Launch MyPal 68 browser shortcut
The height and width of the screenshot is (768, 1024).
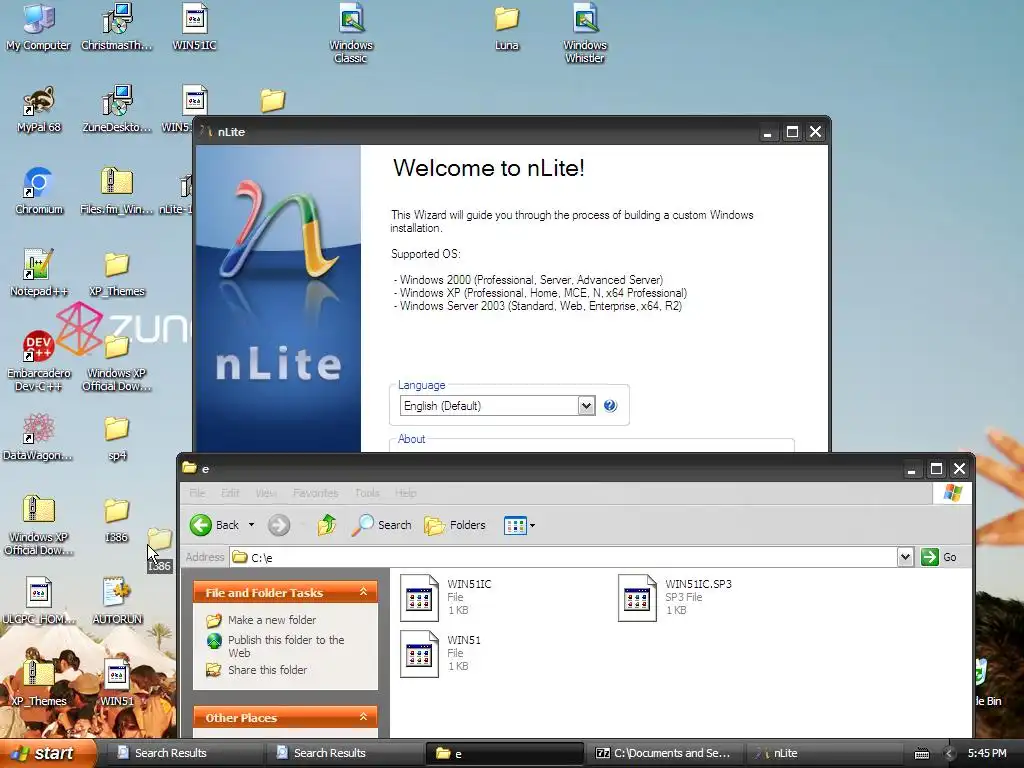click(39, 108)
